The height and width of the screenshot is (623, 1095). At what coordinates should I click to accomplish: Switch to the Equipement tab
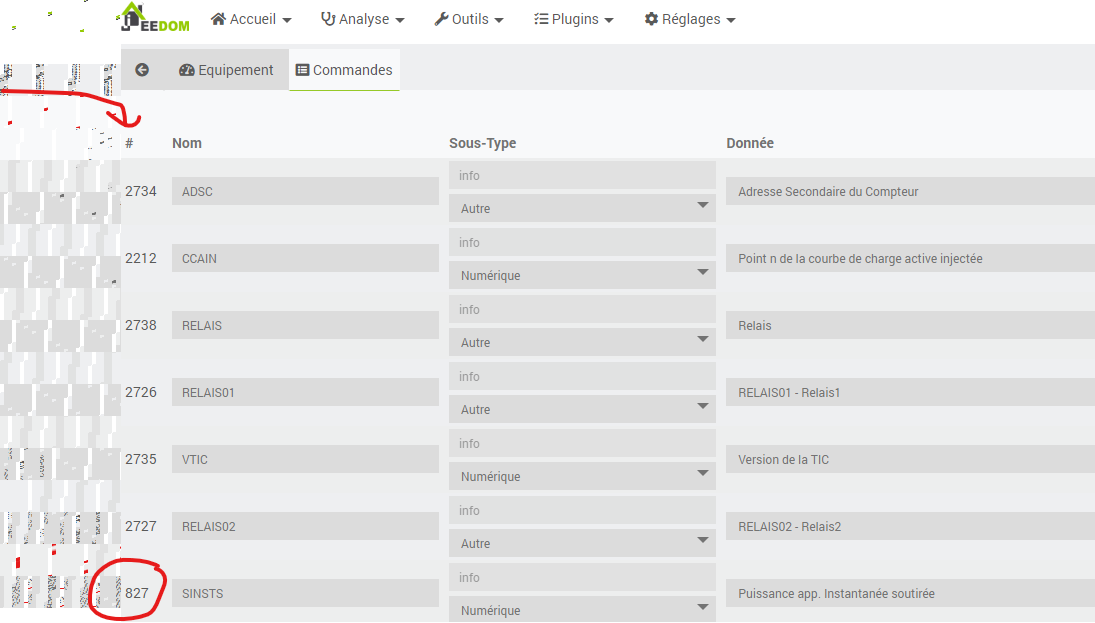pos(226,70)
